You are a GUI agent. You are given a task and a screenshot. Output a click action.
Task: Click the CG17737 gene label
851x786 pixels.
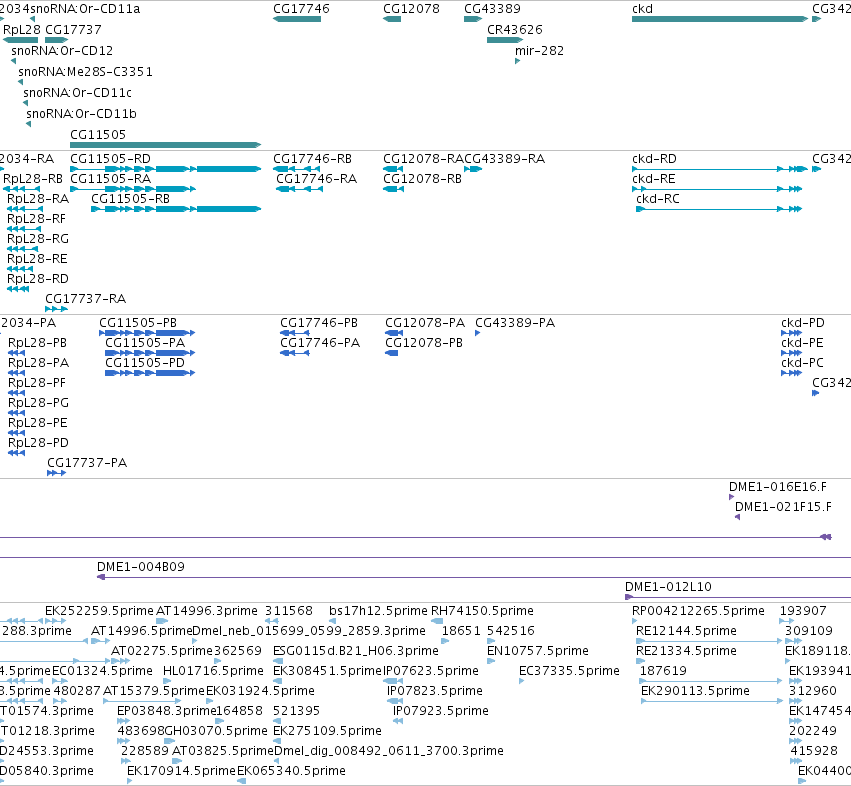(x=73, y=29)
